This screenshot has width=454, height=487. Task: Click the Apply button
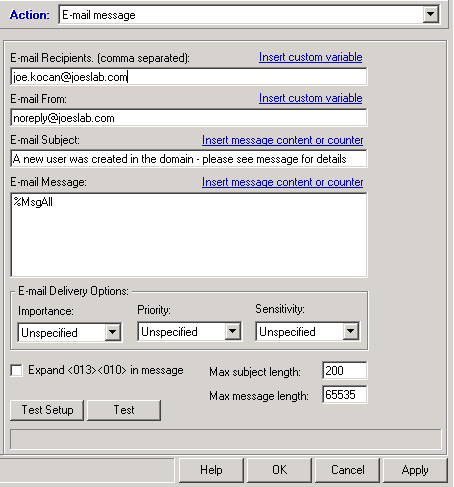[415, 470]
